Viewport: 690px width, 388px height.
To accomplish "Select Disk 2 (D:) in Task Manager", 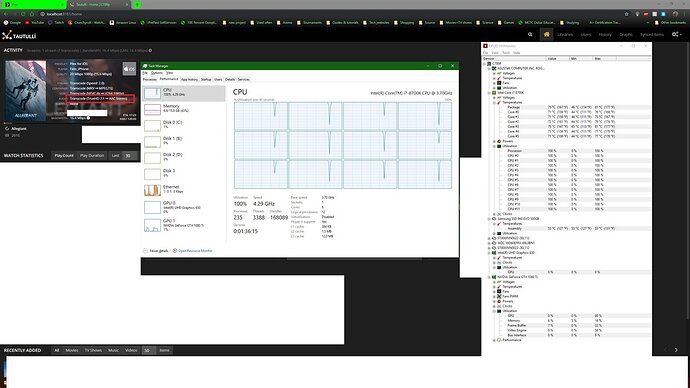I will point(184,157).
